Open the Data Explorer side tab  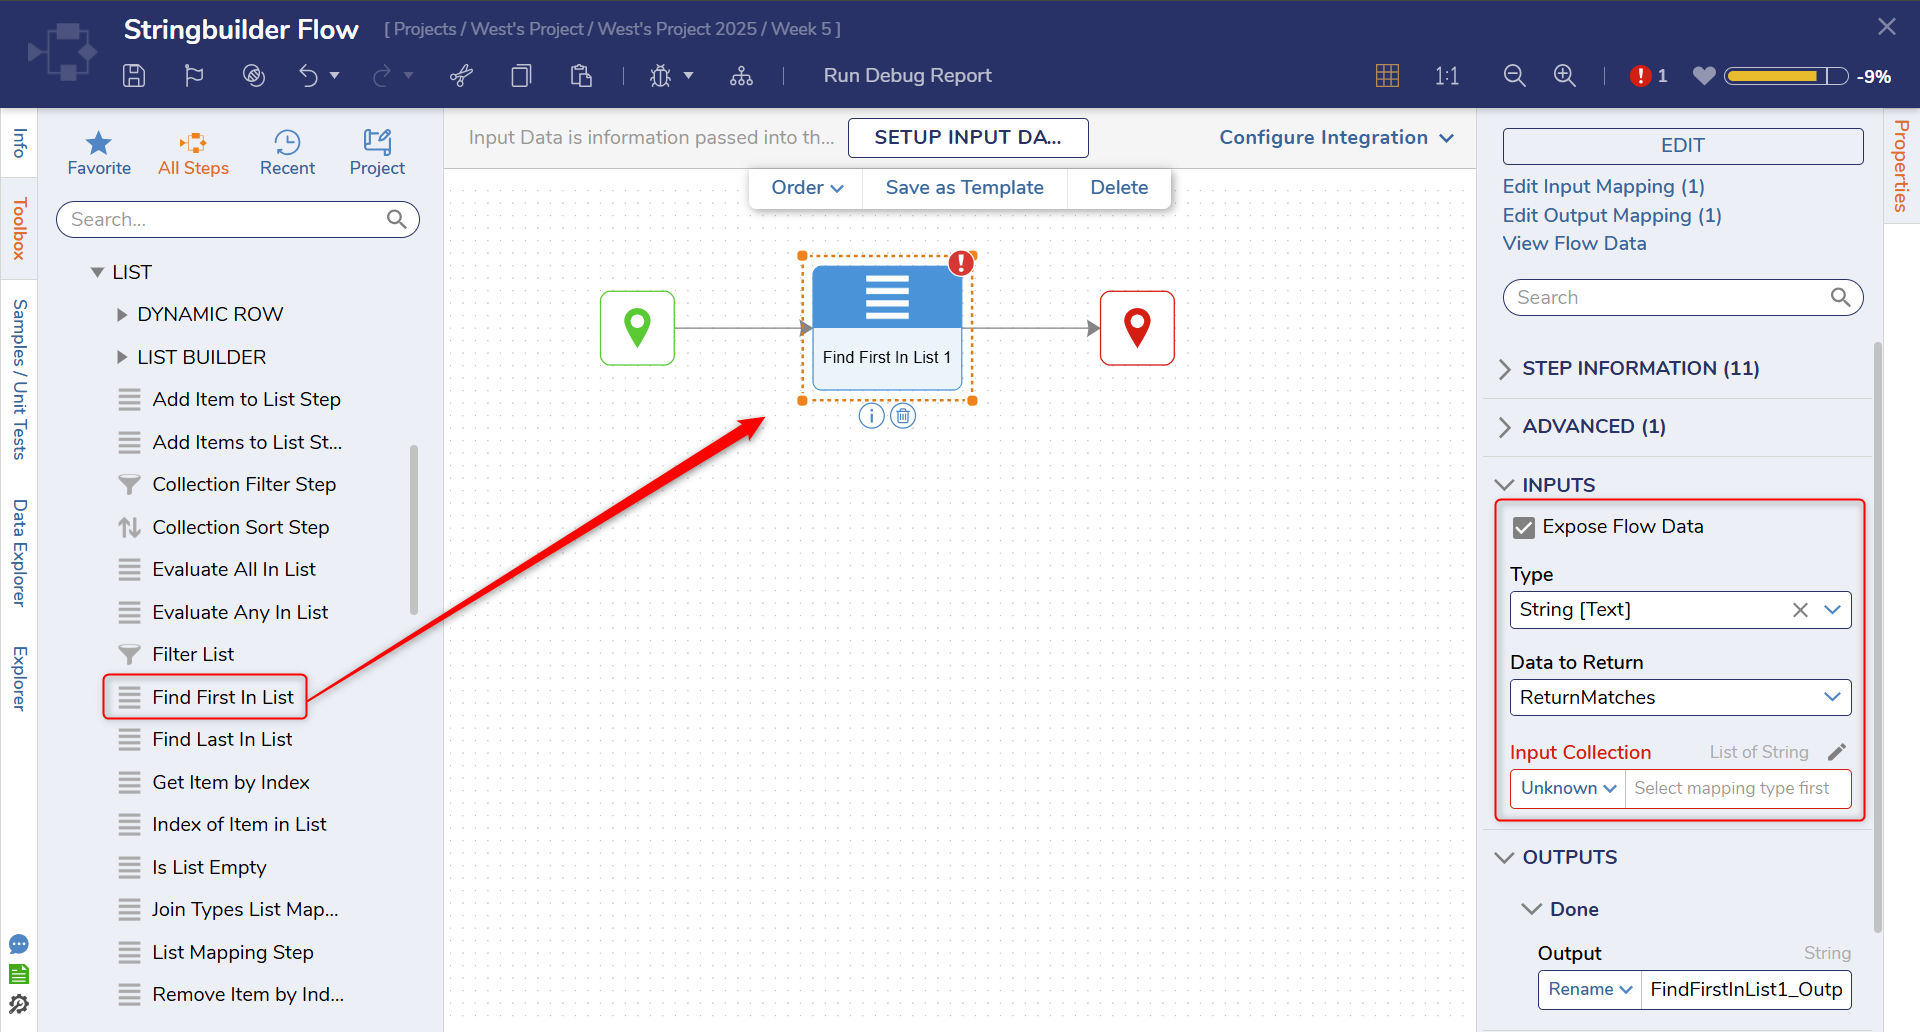(19, 552)
